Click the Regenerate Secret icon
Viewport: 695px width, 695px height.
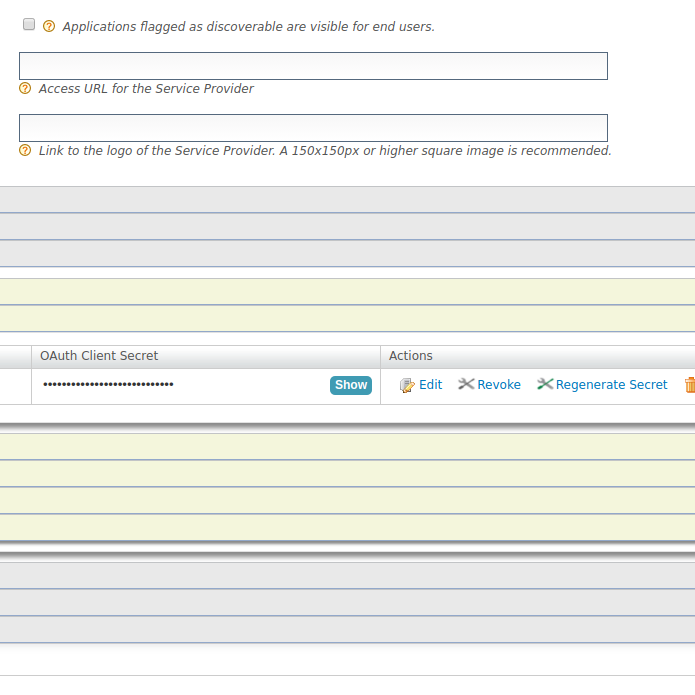(x=545, y=384)
